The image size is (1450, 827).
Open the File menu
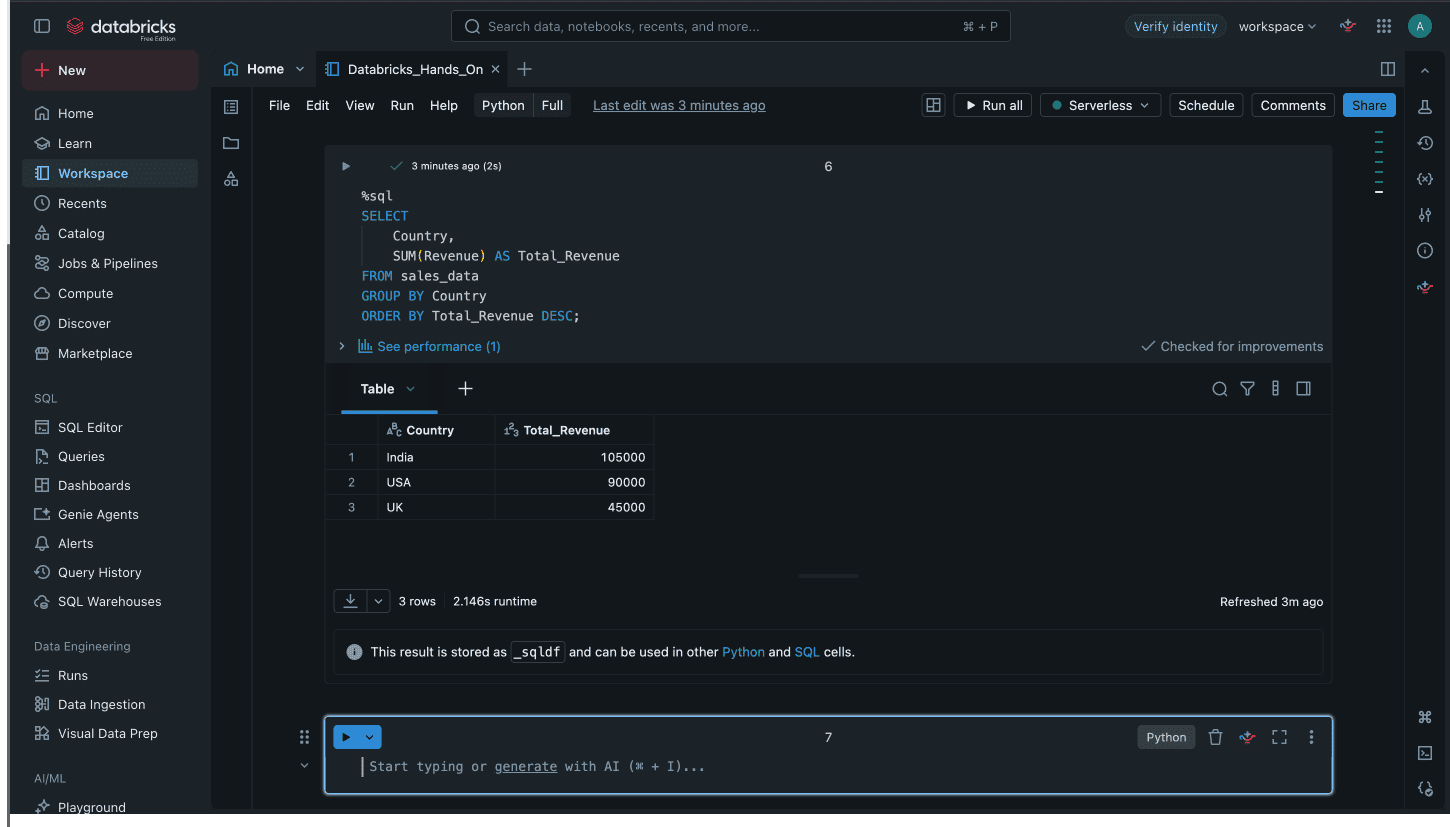click(x=279, y=105)
